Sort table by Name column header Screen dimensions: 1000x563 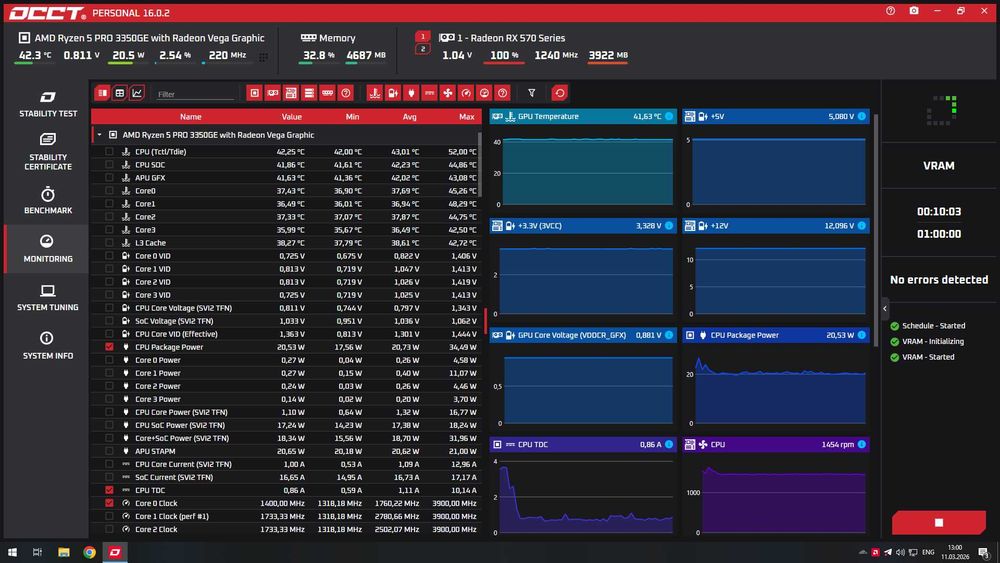(x=190, y=117)
